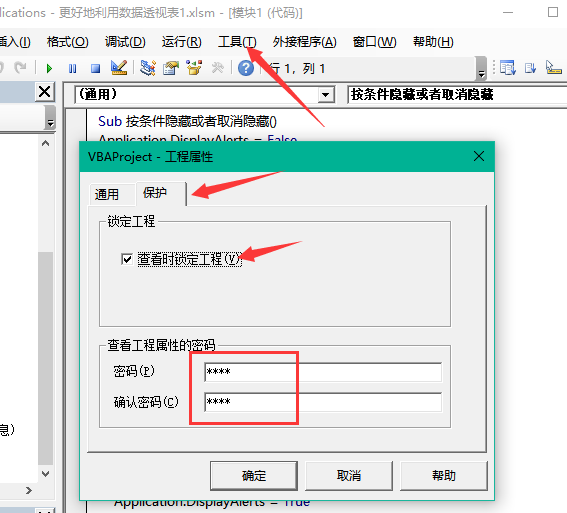
Task: Click the 帮助 button in the dialog
Action: pyautogui.click(x=444, y=475)
